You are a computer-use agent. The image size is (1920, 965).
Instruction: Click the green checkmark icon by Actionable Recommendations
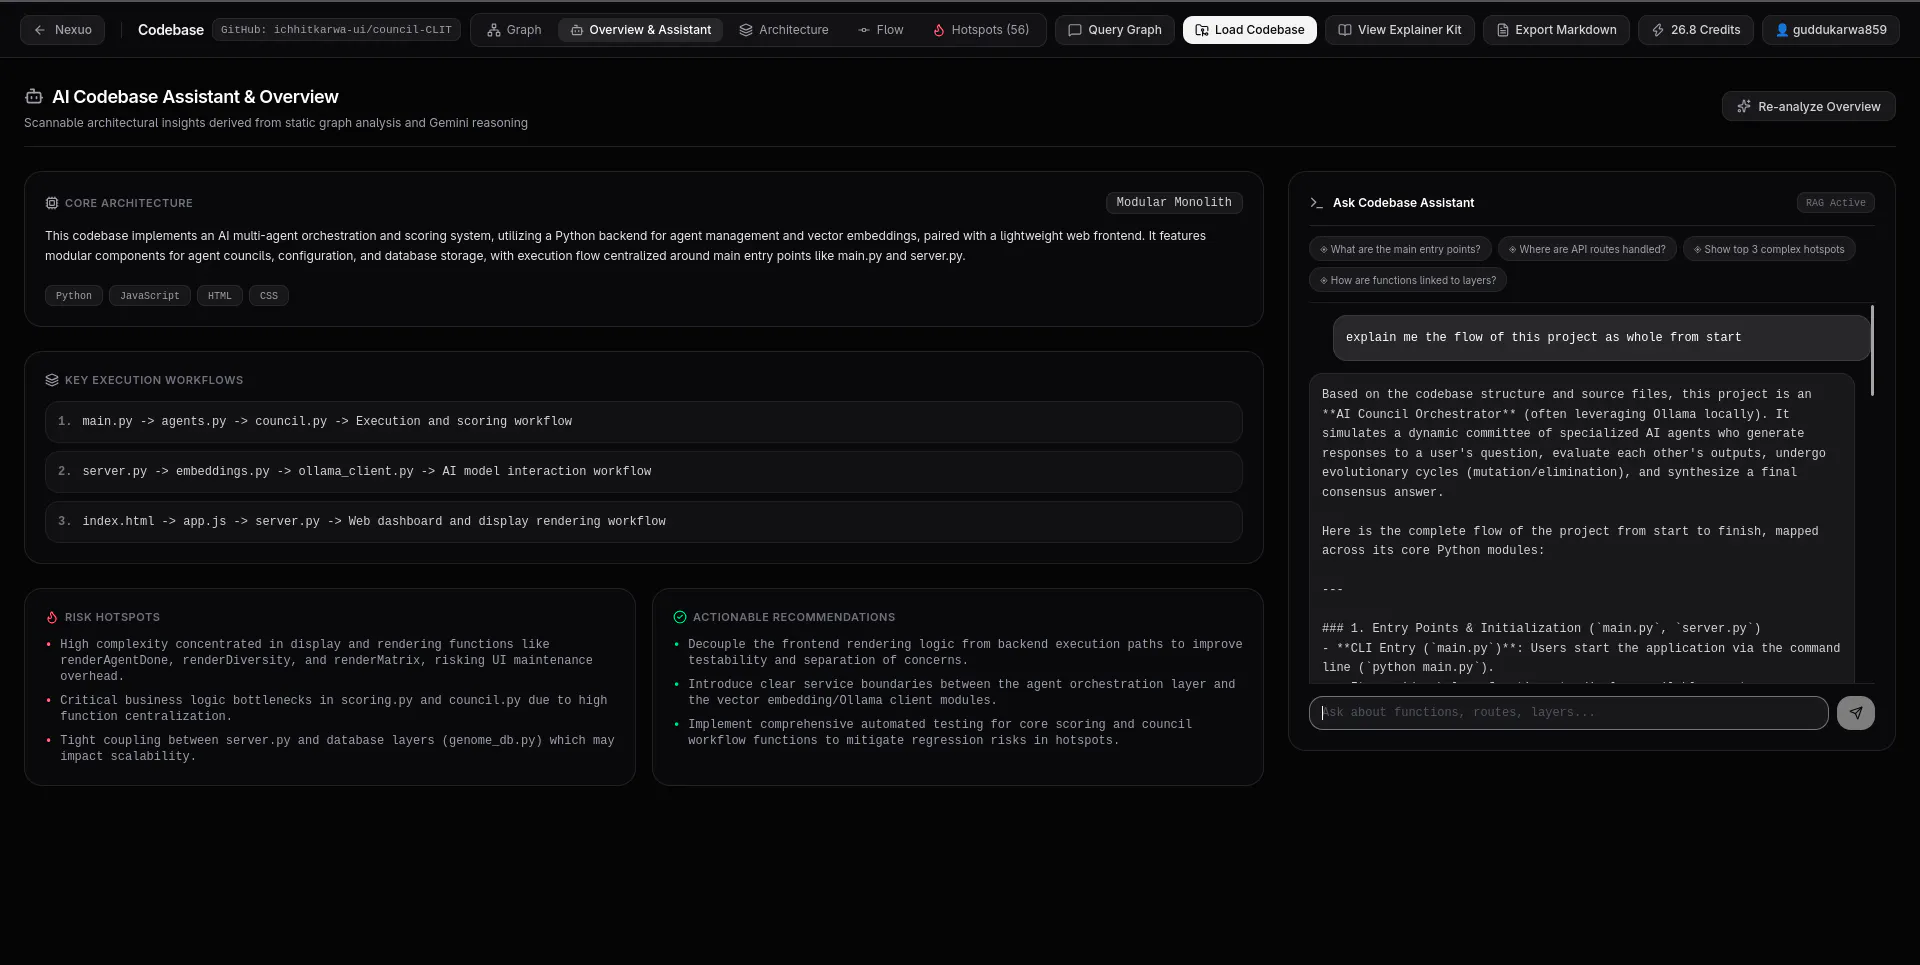[x=680, y=617]
